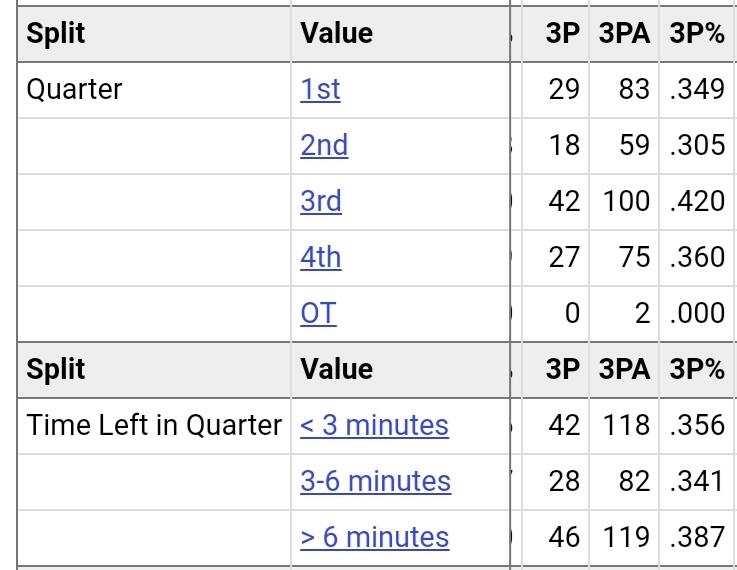Click the Split header above the Quarter label
Viewport: 737px width, 570px height.
tap(56, 33)
